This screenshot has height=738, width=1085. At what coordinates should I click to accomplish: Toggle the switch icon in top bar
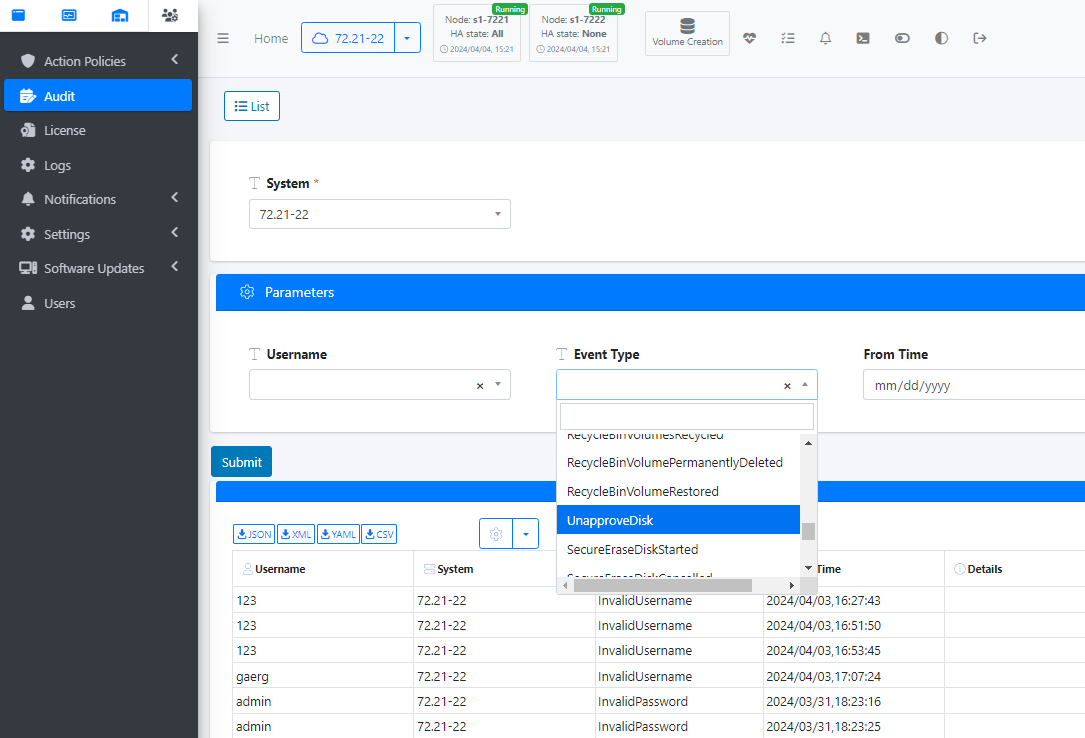click(x=902, y=38)
